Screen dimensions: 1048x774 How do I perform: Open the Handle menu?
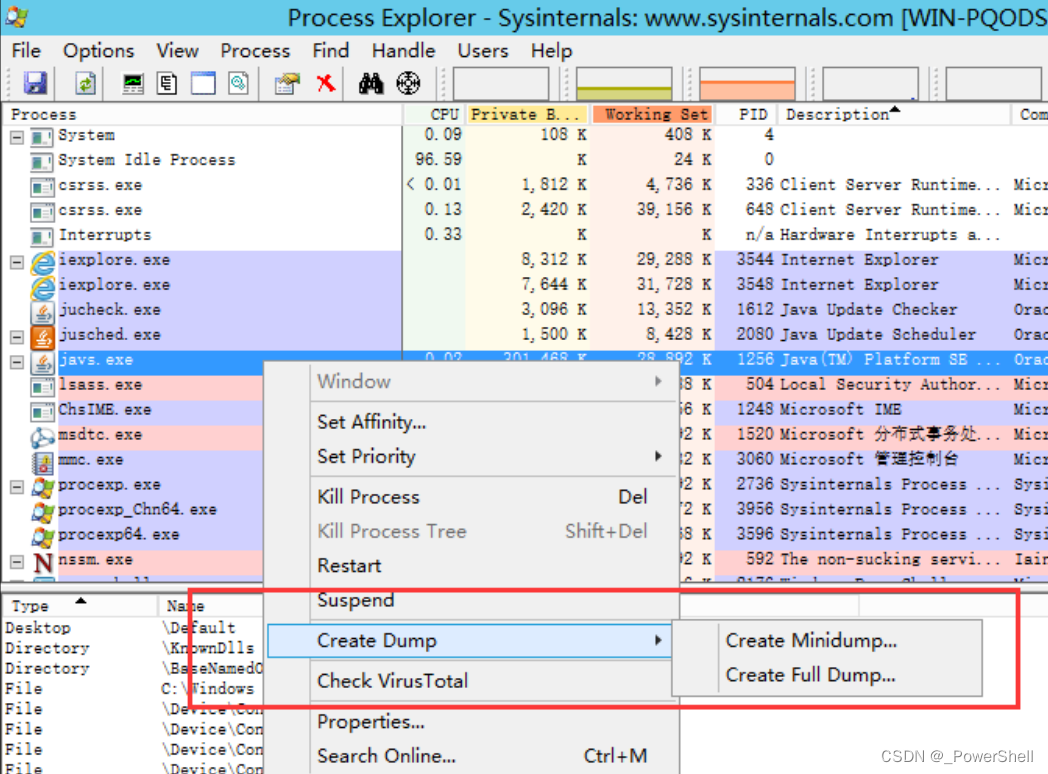[x=403, y=51]
